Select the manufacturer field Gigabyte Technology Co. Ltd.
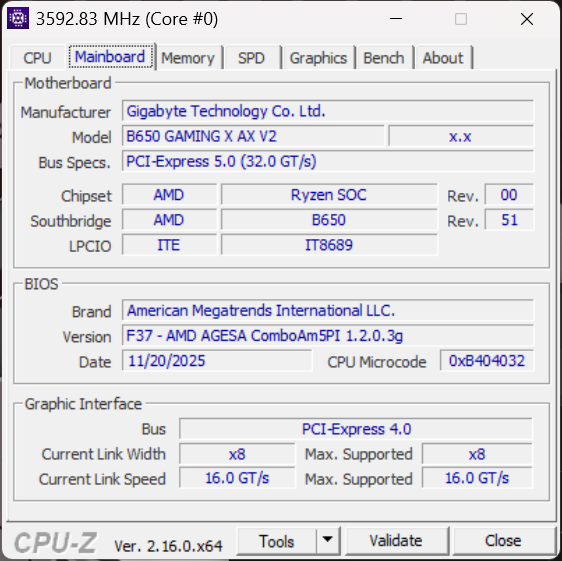The width and height of the screenshot is (562, 561). pyautogui.click(x=328, y=111)
